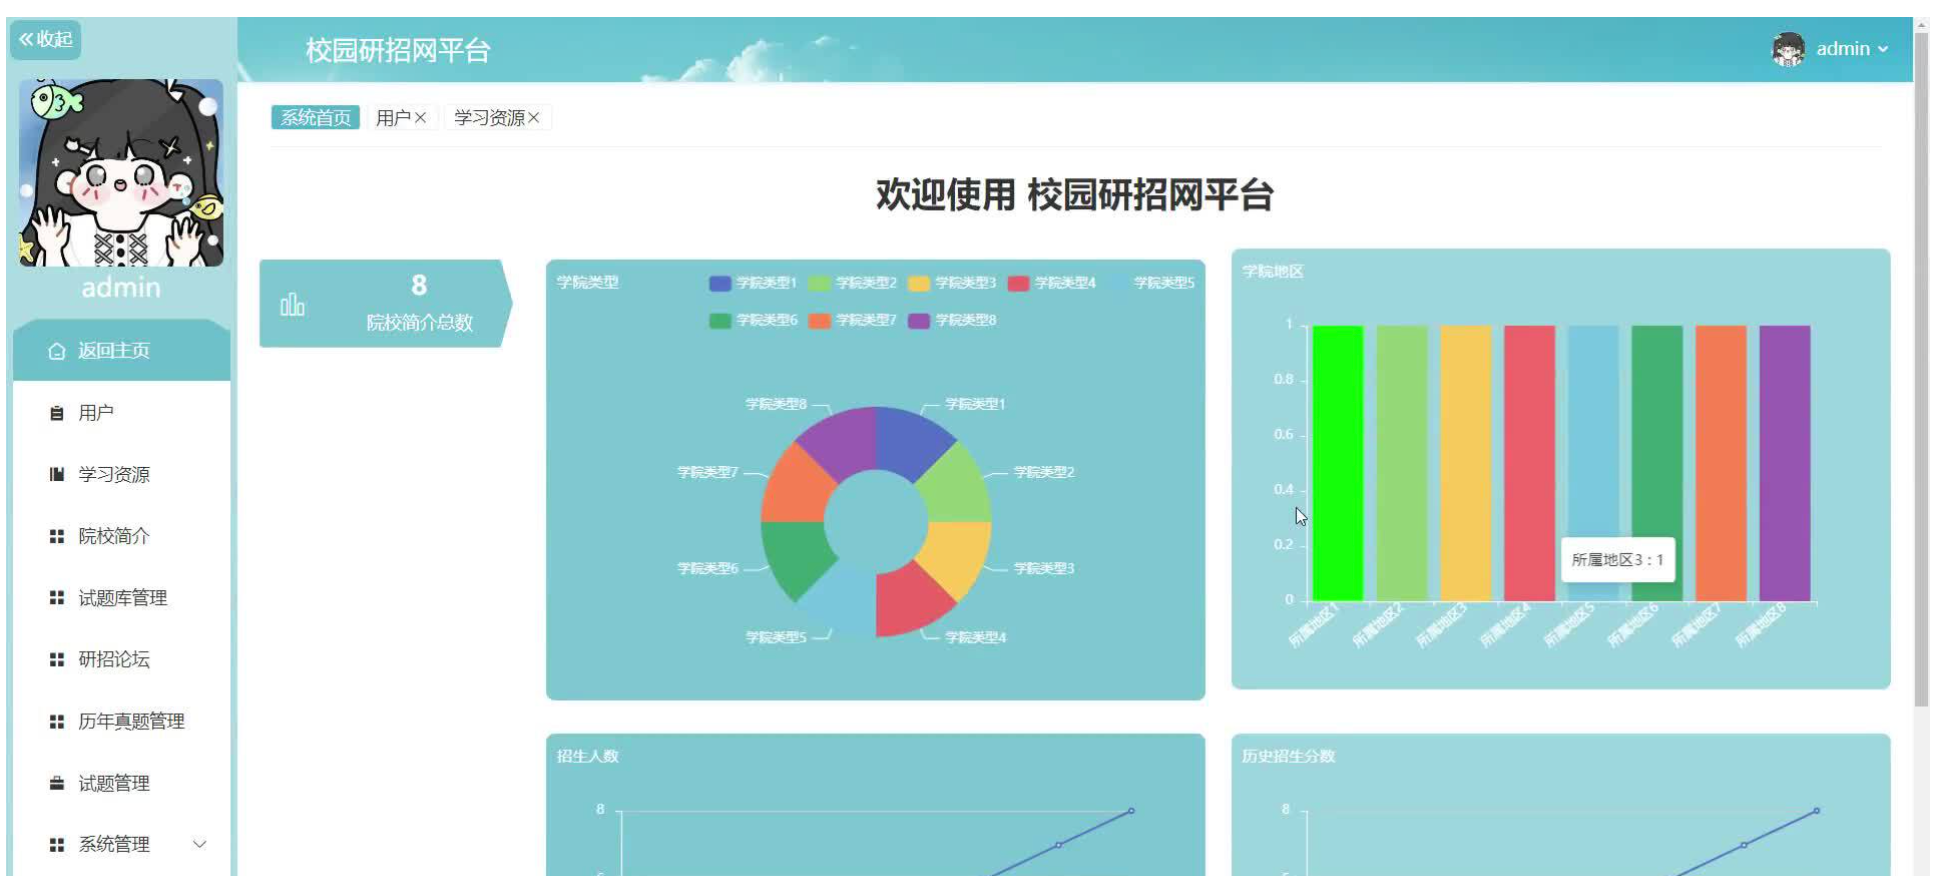The image size is (1946, 876).
Task: Click the 院校简介总数 count label
Action: 419,323
